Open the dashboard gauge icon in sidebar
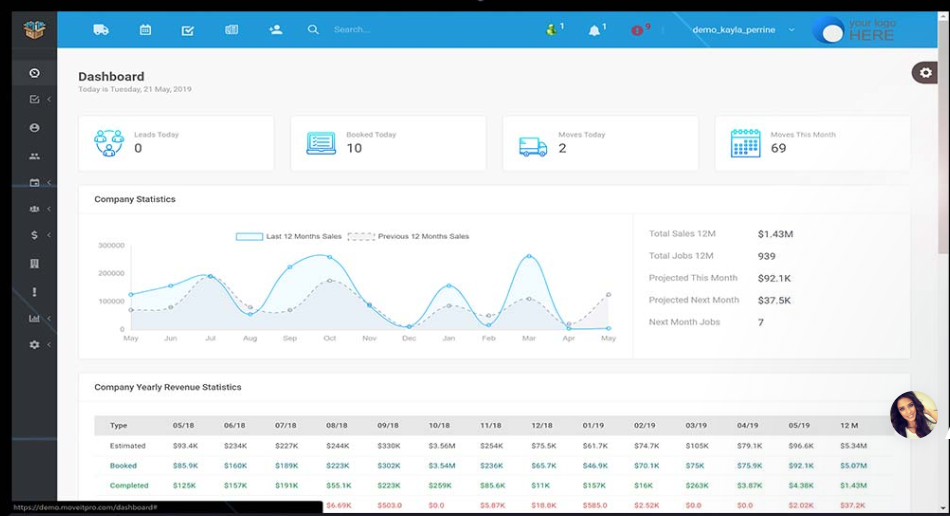950x516 pixels. click(x=35, y=73)
